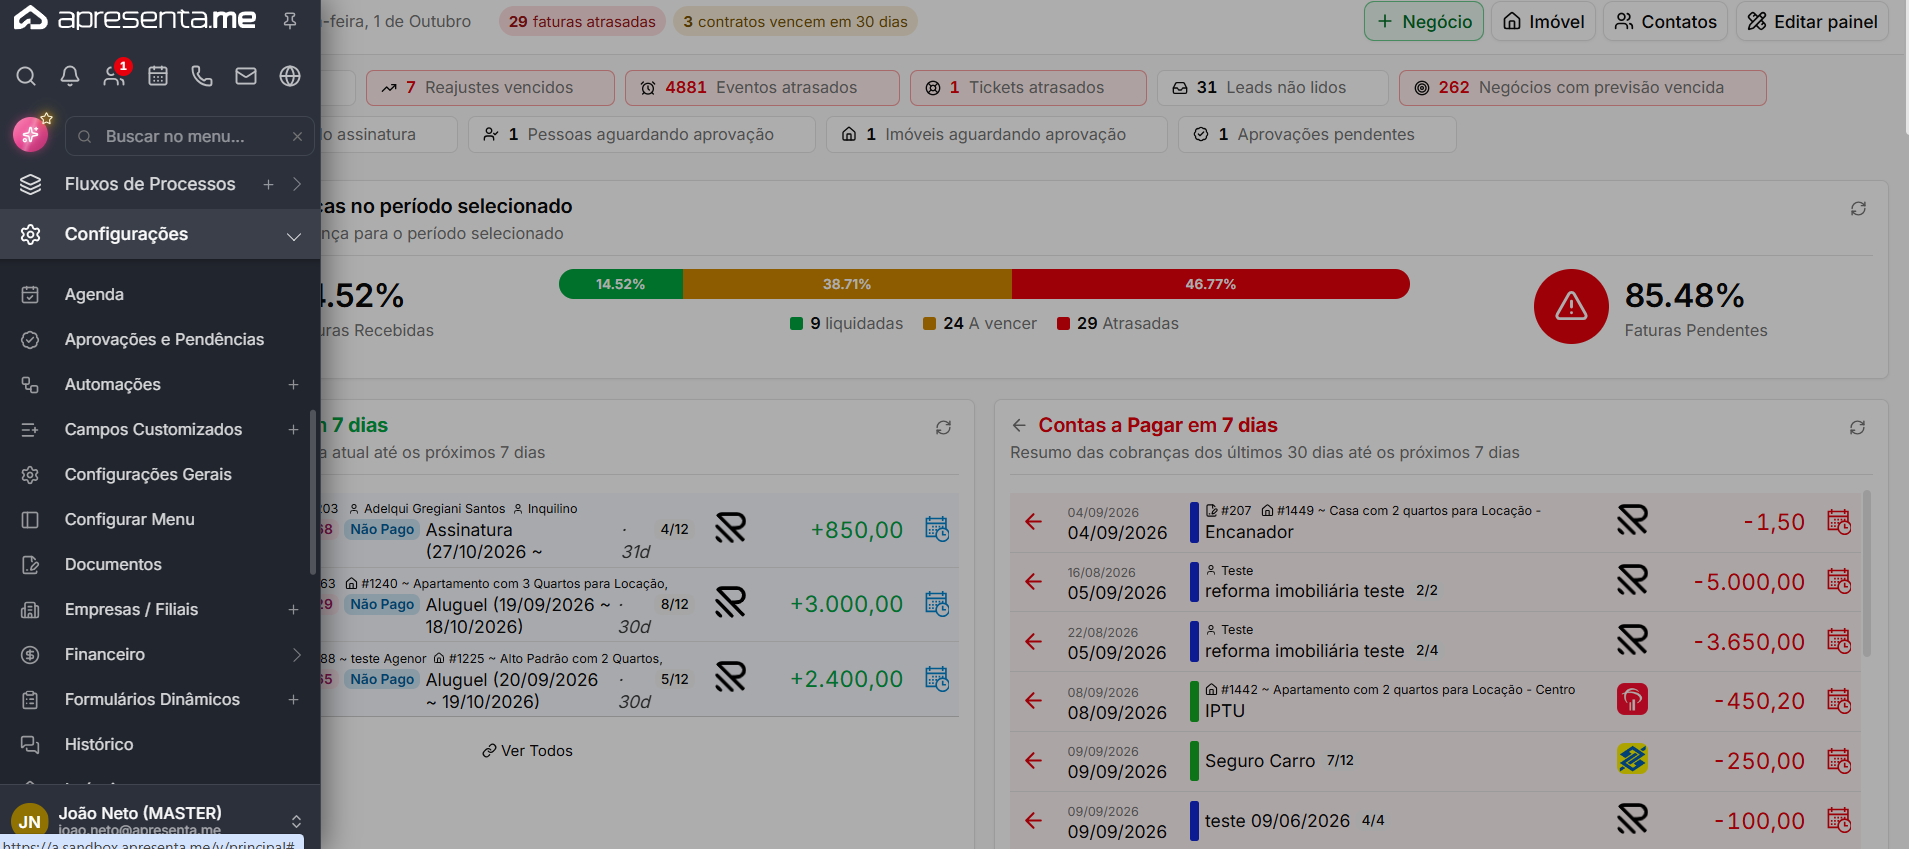
Task: Open the mail envelope icon
Action: pyautogui.click(x=246, y=76)
